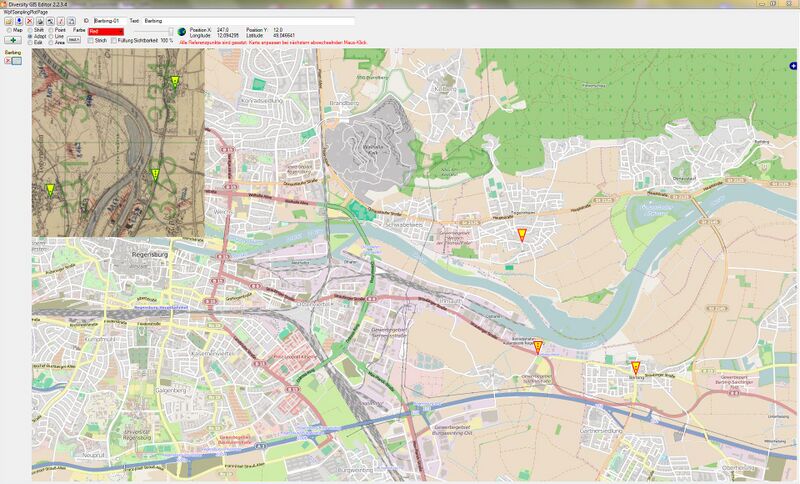This screenshot has width=800, height=484.
Task: Open the red Farbe color dropdown
Action: tap(106, 32)
